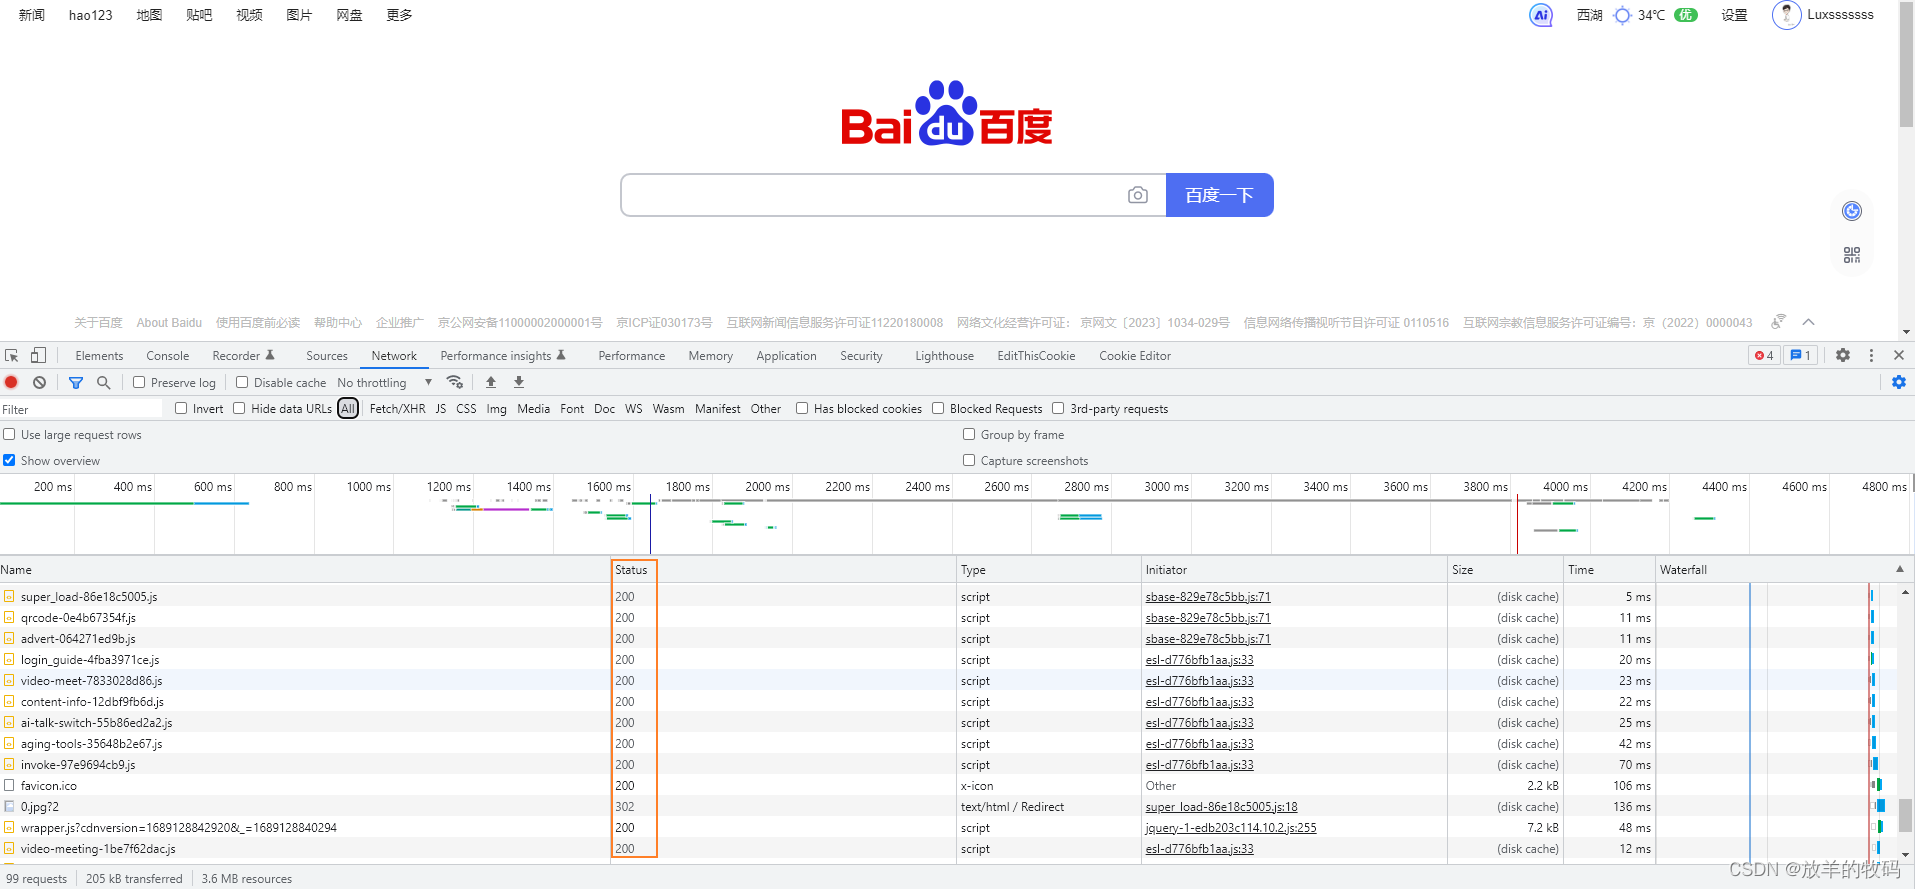Screen dimensions: 1915x889
Task: Open the No throttling dropdown
Action: tap(384, 382)
